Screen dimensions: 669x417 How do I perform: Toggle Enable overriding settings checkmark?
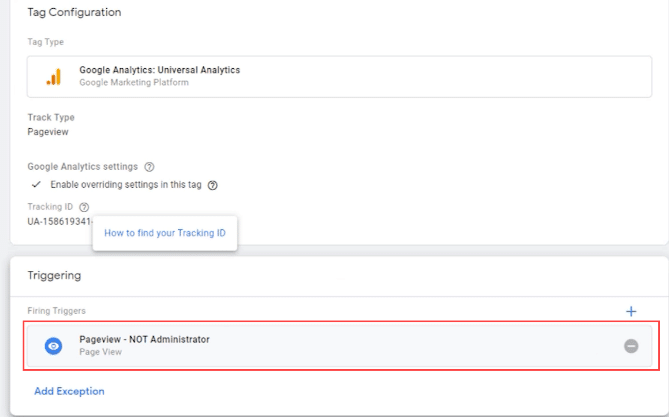(36, 184)
